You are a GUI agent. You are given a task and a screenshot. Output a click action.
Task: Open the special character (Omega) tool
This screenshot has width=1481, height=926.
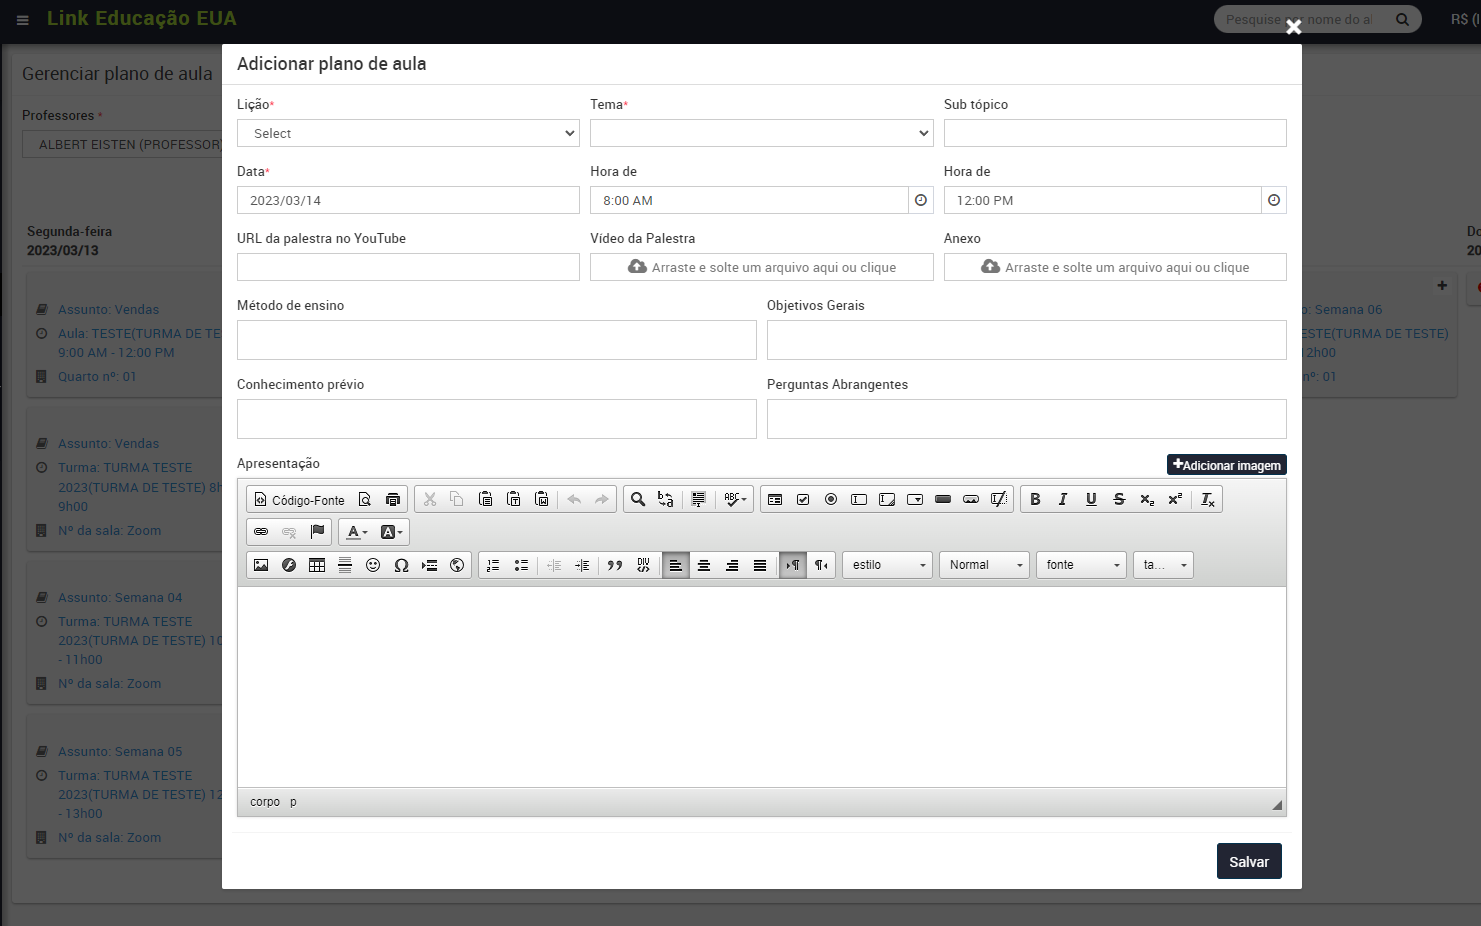pyautogui.click(x=401, y=565)
